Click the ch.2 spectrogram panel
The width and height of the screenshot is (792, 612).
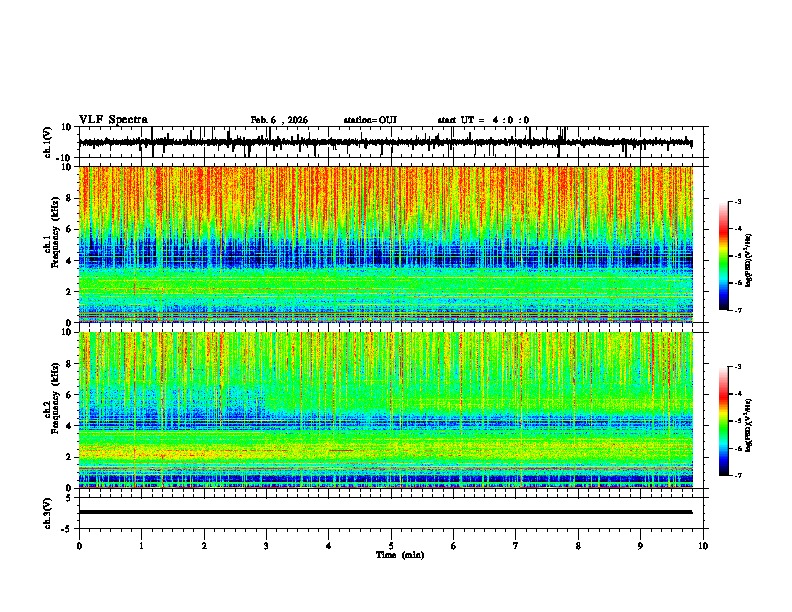coord(386,410)
